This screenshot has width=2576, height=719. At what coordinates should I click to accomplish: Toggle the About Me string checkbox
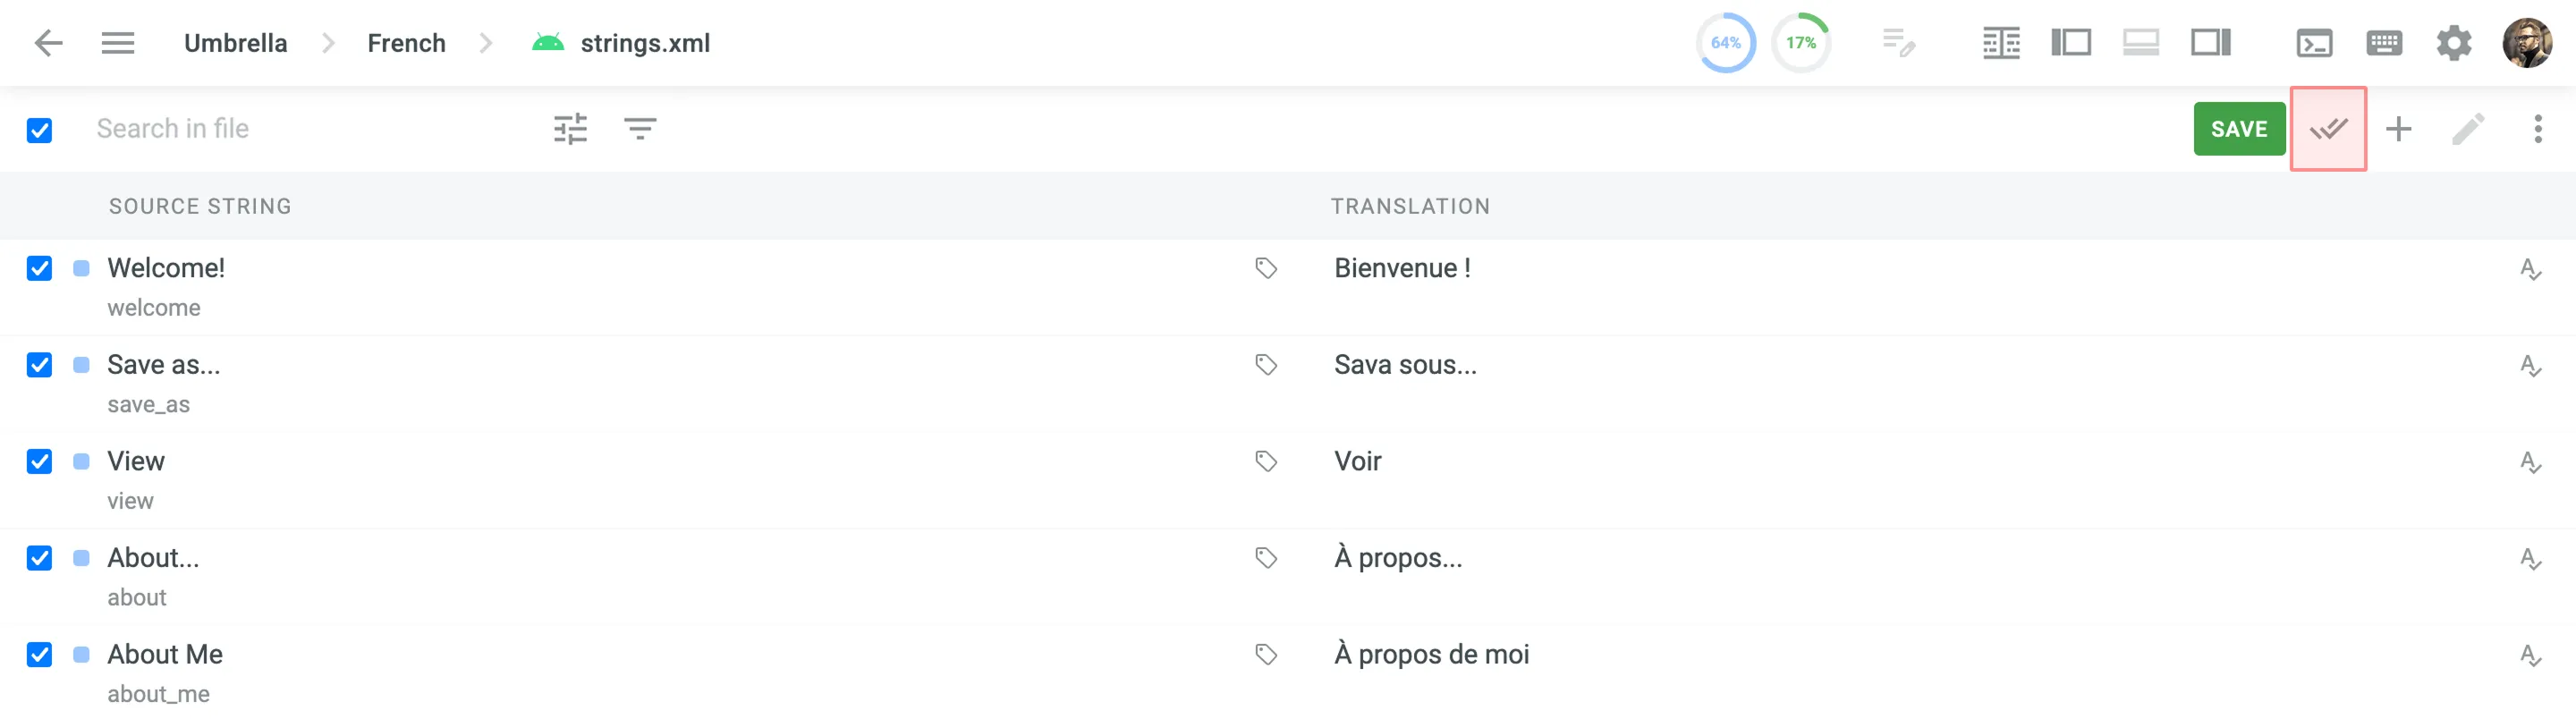[x=40, y=654]
